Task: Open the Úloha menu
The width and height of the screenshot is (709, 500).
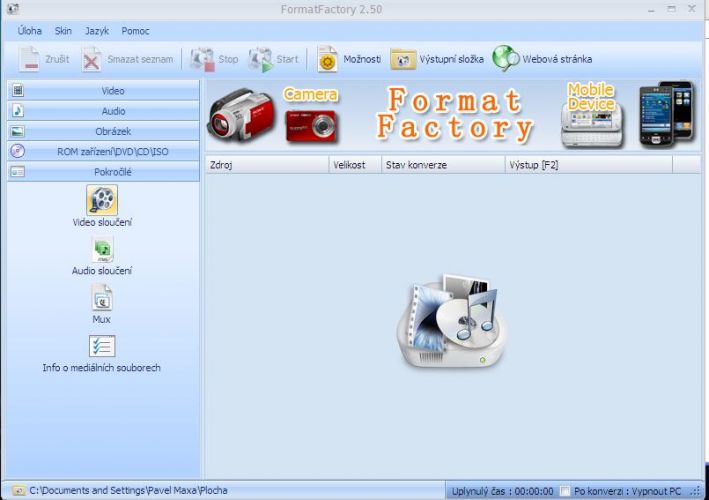Action: [29, 31]
